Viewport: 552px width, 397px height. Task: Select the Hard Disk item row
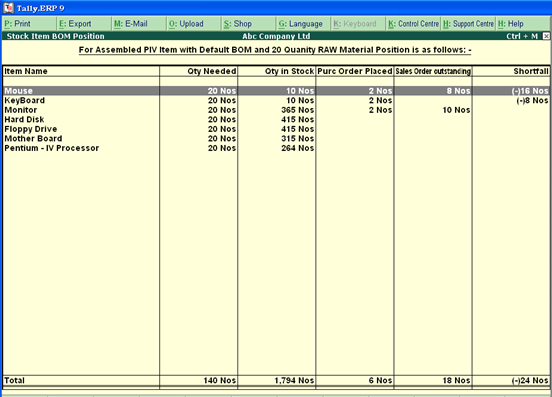pyautogui.click(x=276, y=119)
